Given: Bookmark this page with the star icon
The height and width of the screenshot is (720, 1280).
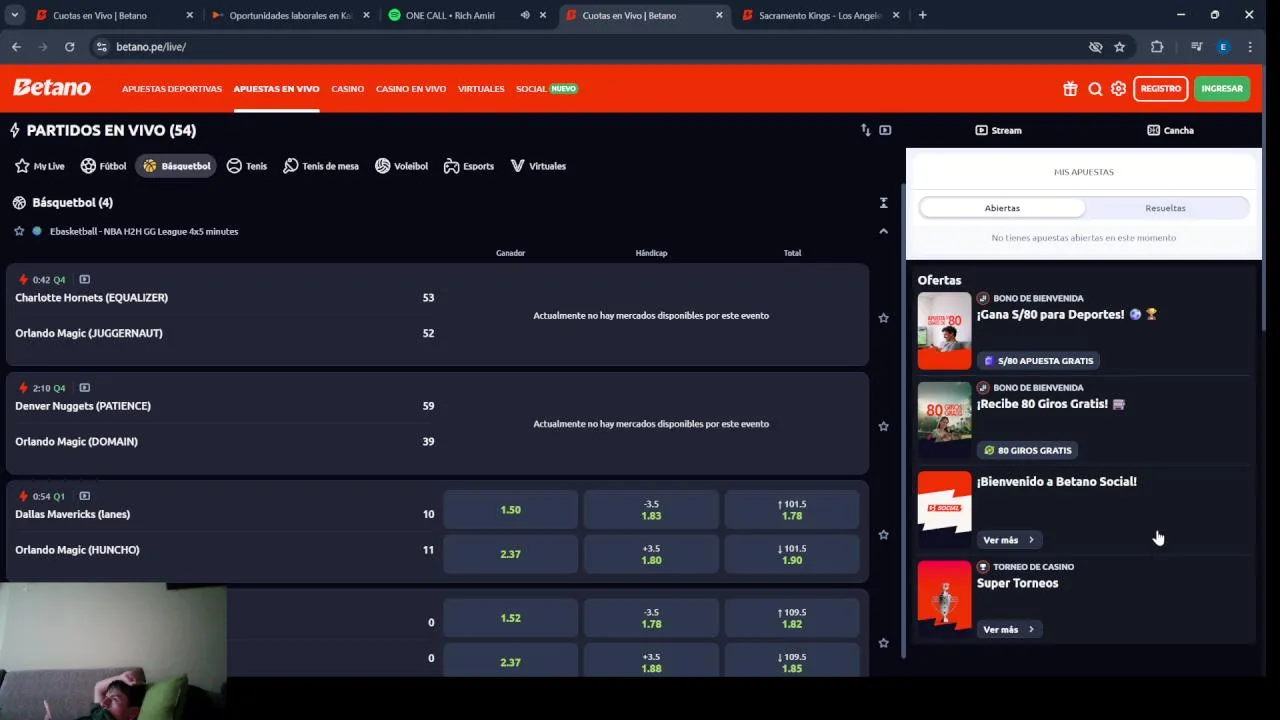Looking at the screenshot, I should coord(1119,47).
